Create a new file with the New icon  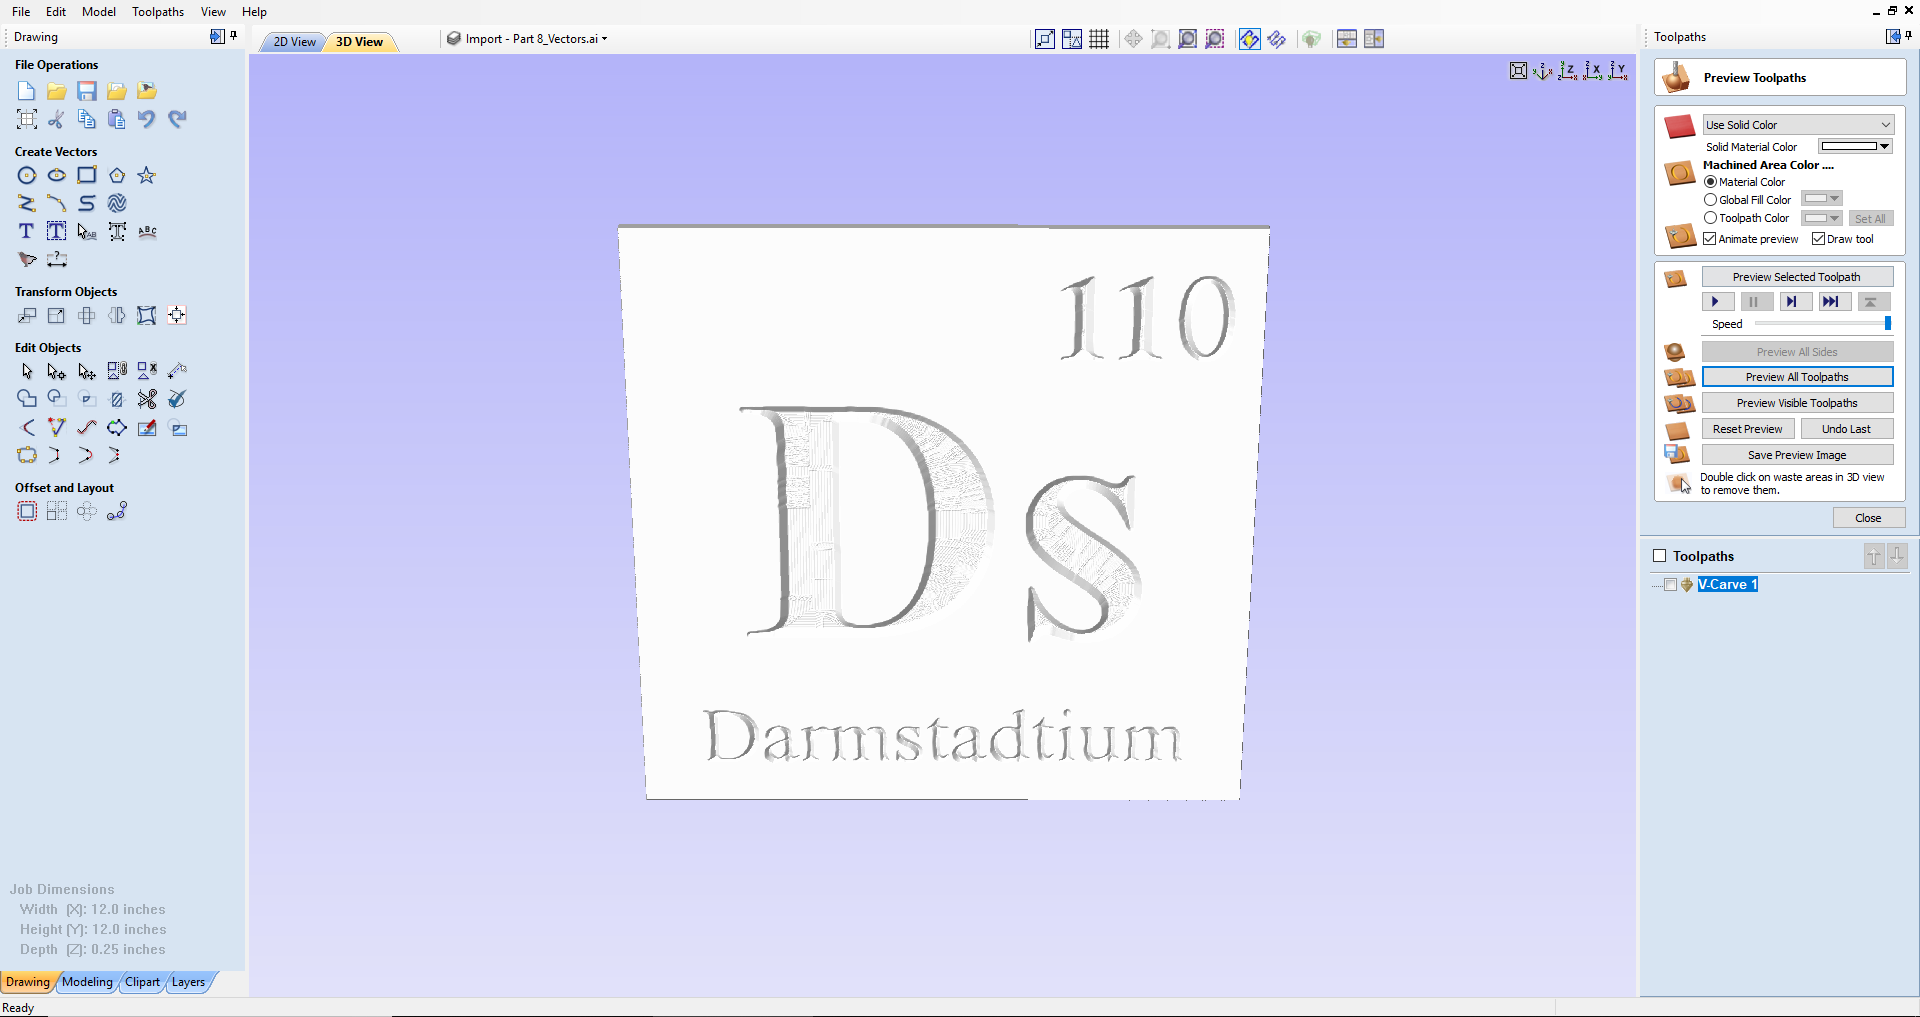(27, 91)
